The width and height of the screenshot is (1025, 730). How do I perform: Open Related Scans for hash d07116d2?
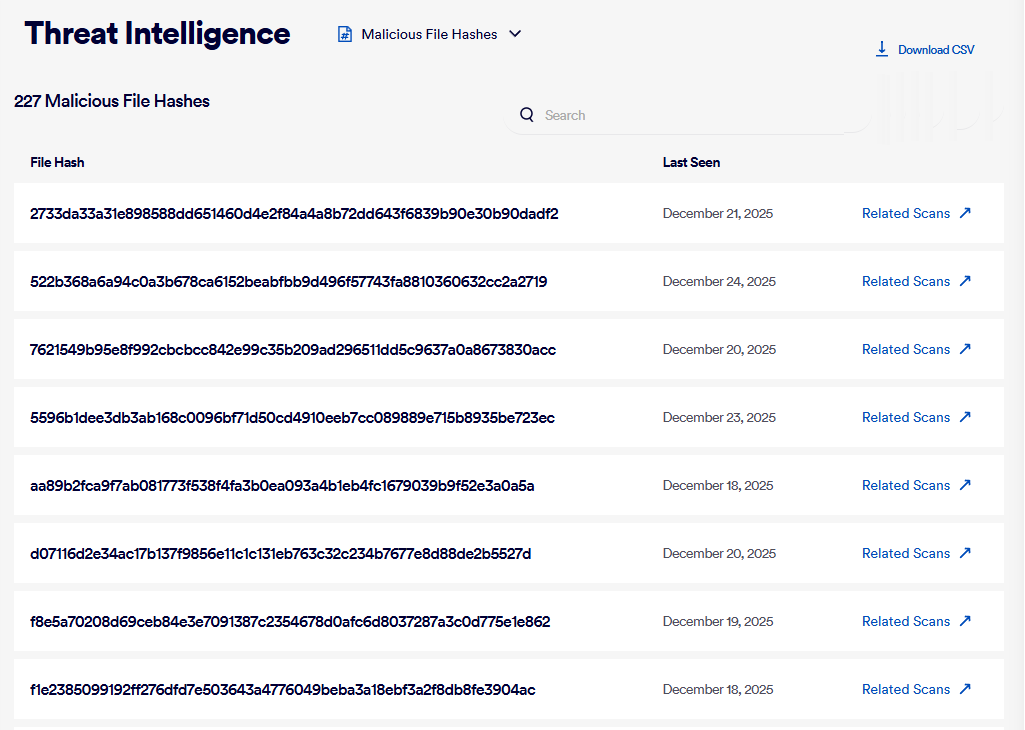tap(906, 553)
